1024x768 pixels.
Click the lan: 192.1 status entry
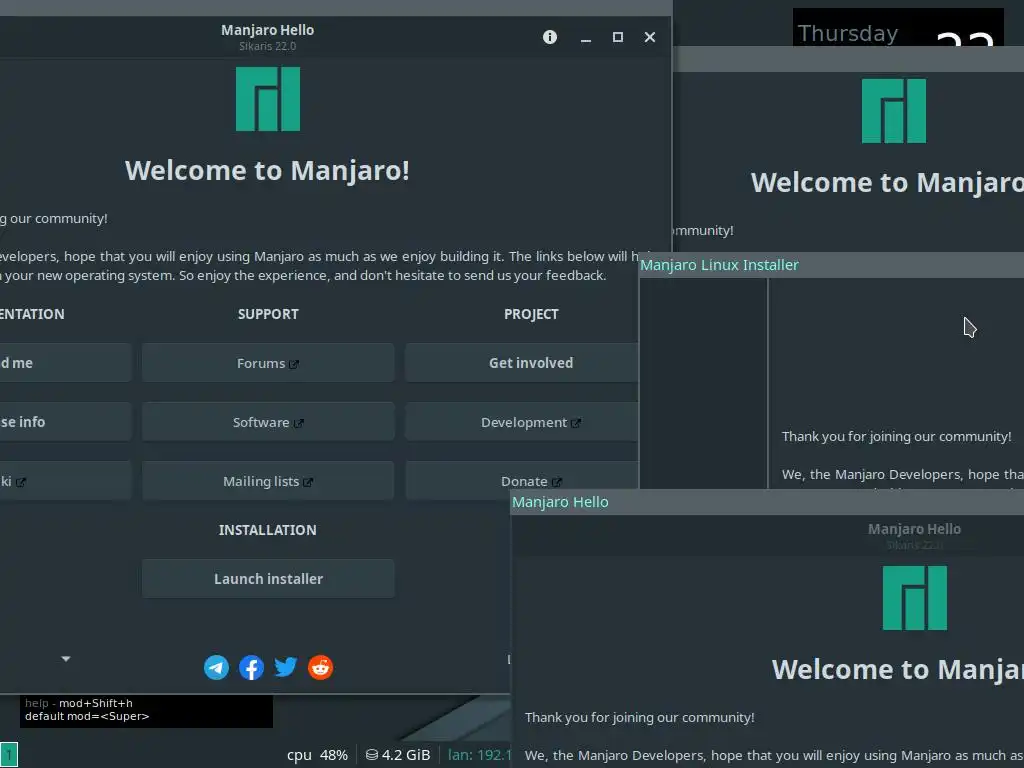click(x=479, y=755)
